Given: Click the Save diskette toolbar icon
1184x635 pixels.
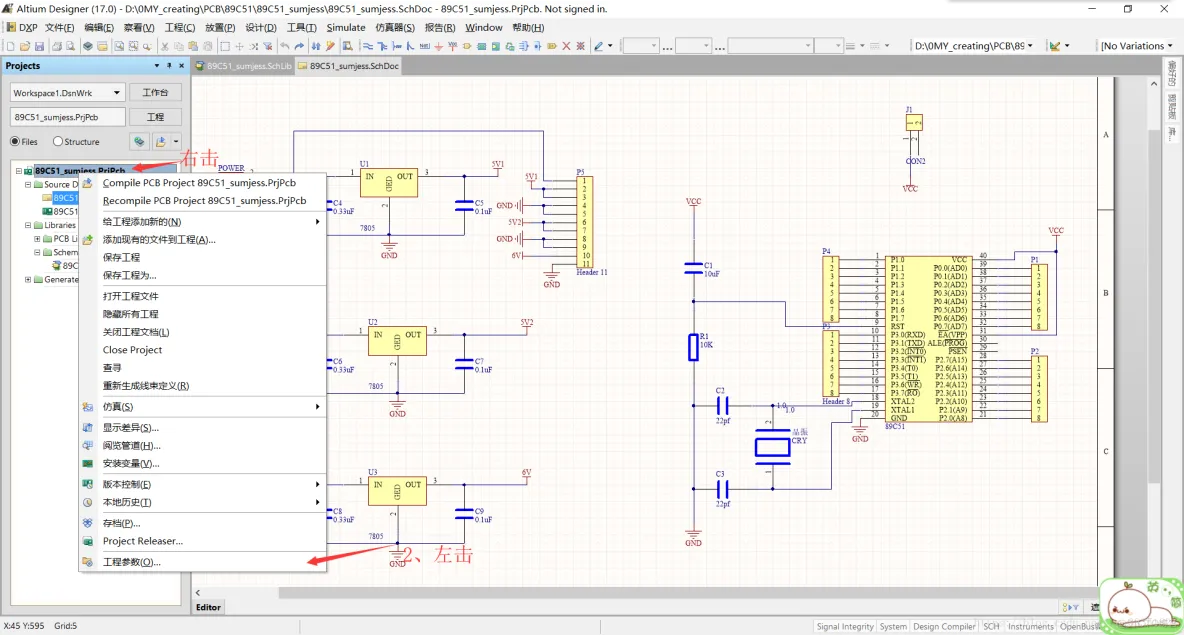Looking at the screenshot, I should [x=39, y=46].
